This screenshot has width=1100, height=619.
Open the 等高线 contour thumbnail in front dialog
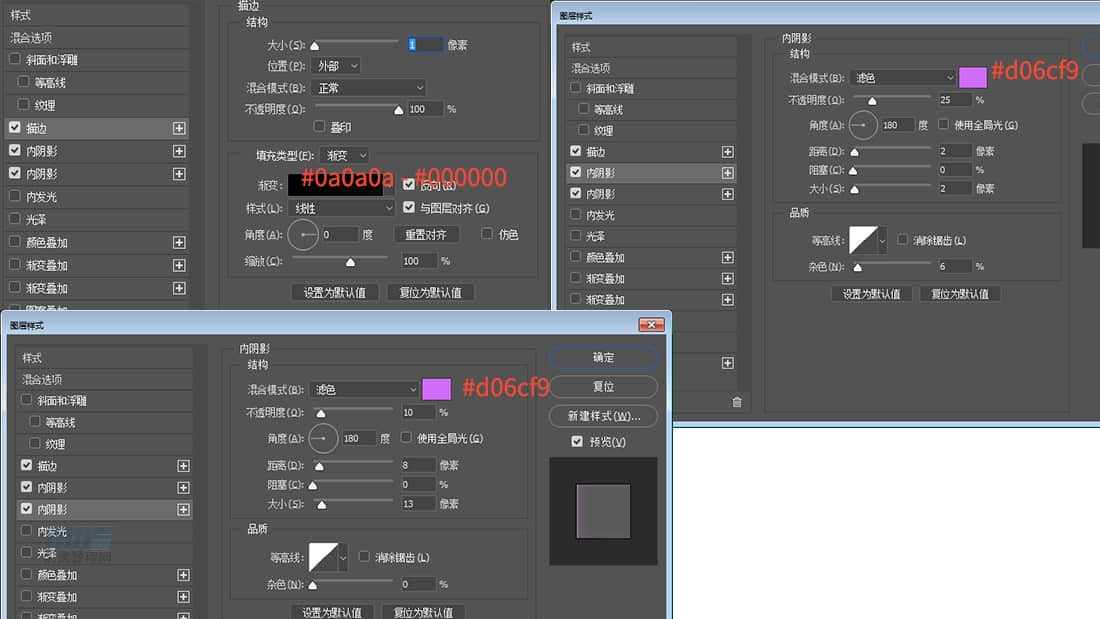pyautogui.click(x=323, y=557)
